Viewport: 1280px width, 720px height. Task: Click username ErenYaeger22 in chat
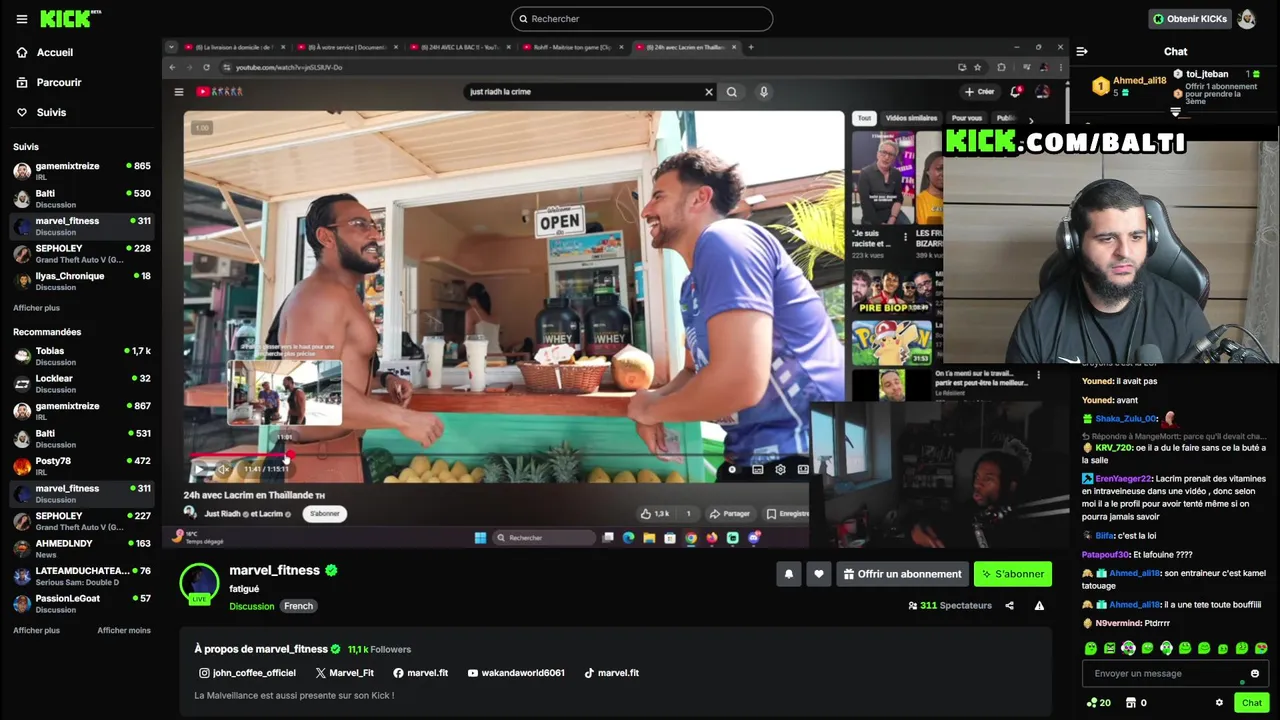tap(1123, 479)
